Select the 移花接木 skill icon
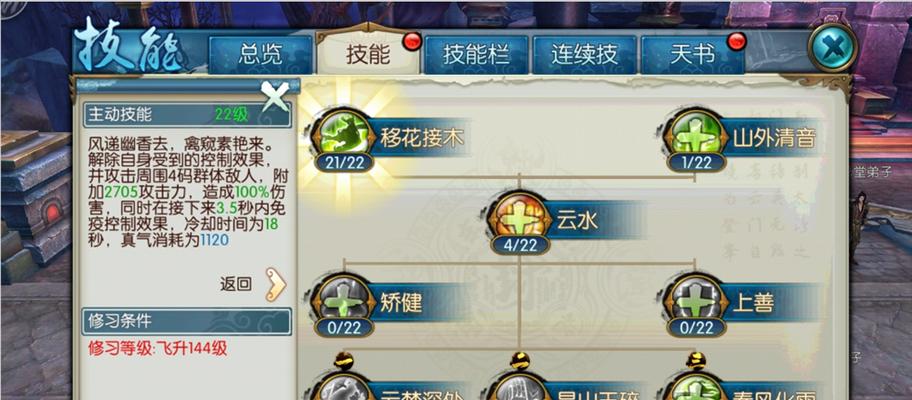Image resolution: width=912 pixels, height=400 pixels. coord(343,135)
